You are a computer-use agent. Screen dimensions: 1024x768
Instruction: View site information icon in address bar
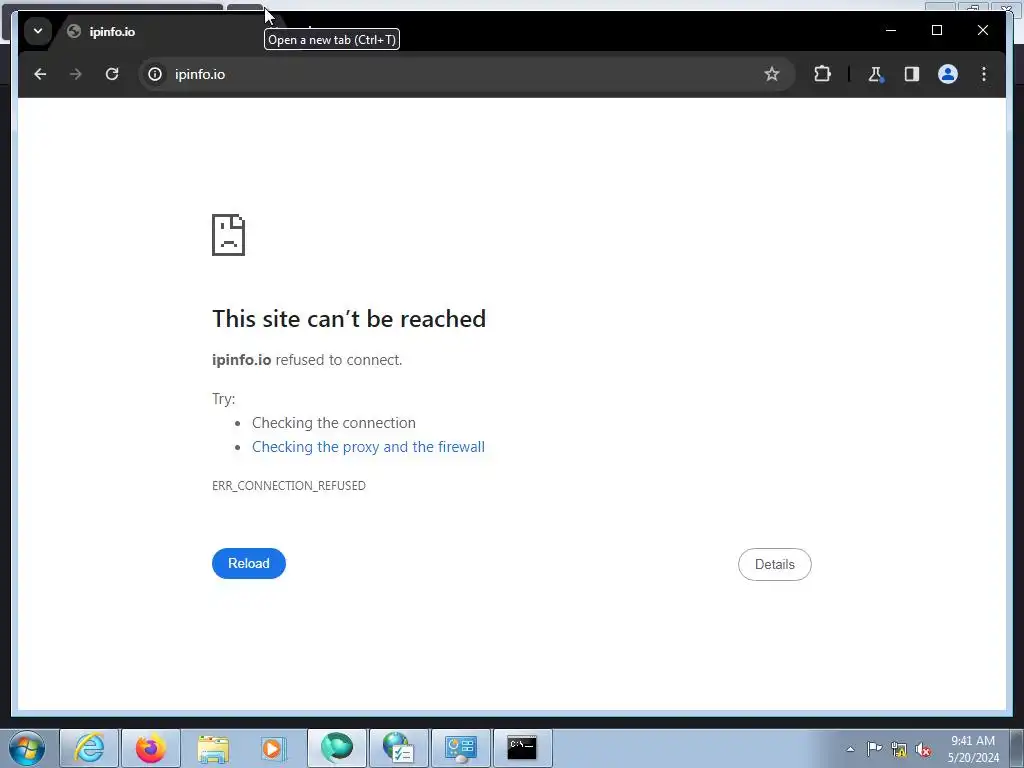155,74
